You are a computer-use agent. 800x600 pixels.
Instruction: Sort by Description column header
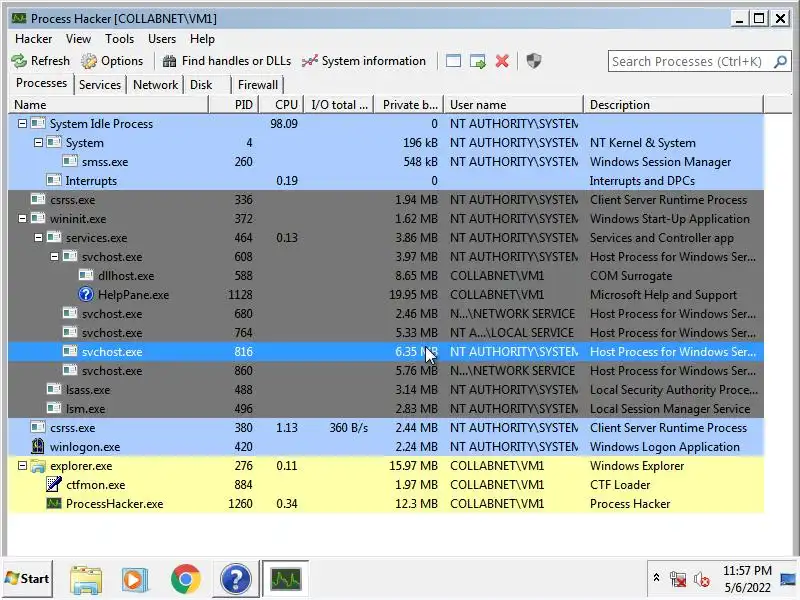673,105
